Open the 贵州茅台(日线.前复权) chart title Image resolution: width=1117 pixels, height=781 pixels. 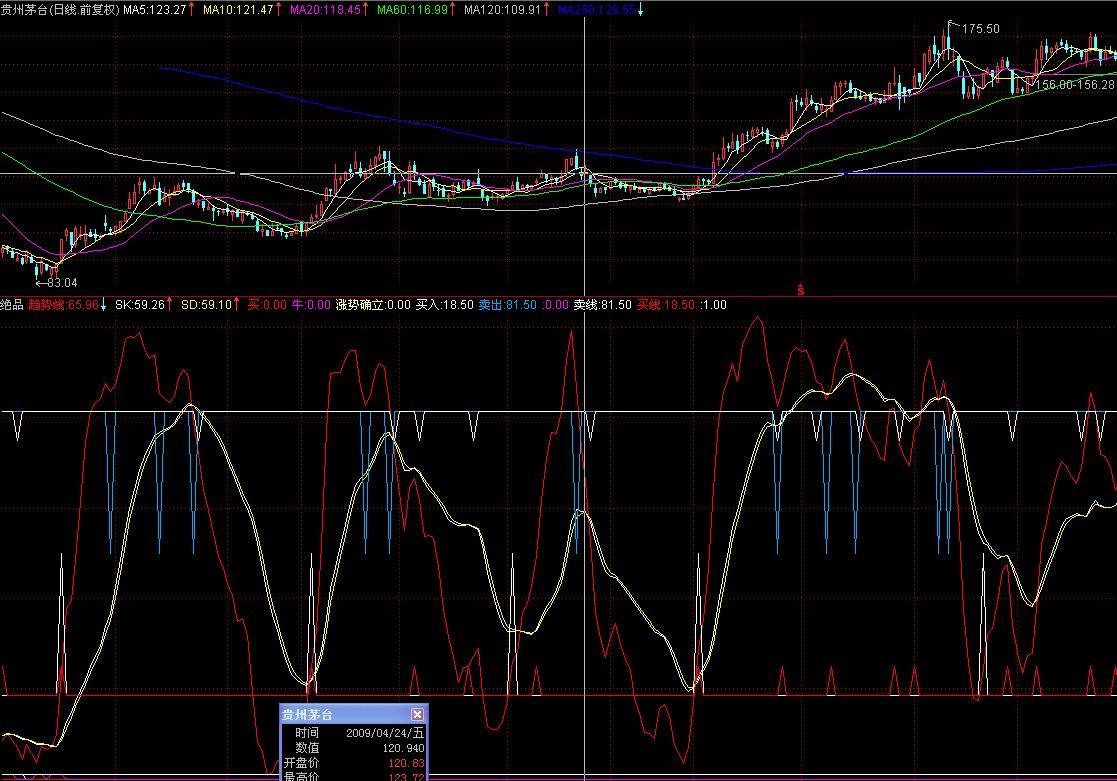click(x=59, y=9)
